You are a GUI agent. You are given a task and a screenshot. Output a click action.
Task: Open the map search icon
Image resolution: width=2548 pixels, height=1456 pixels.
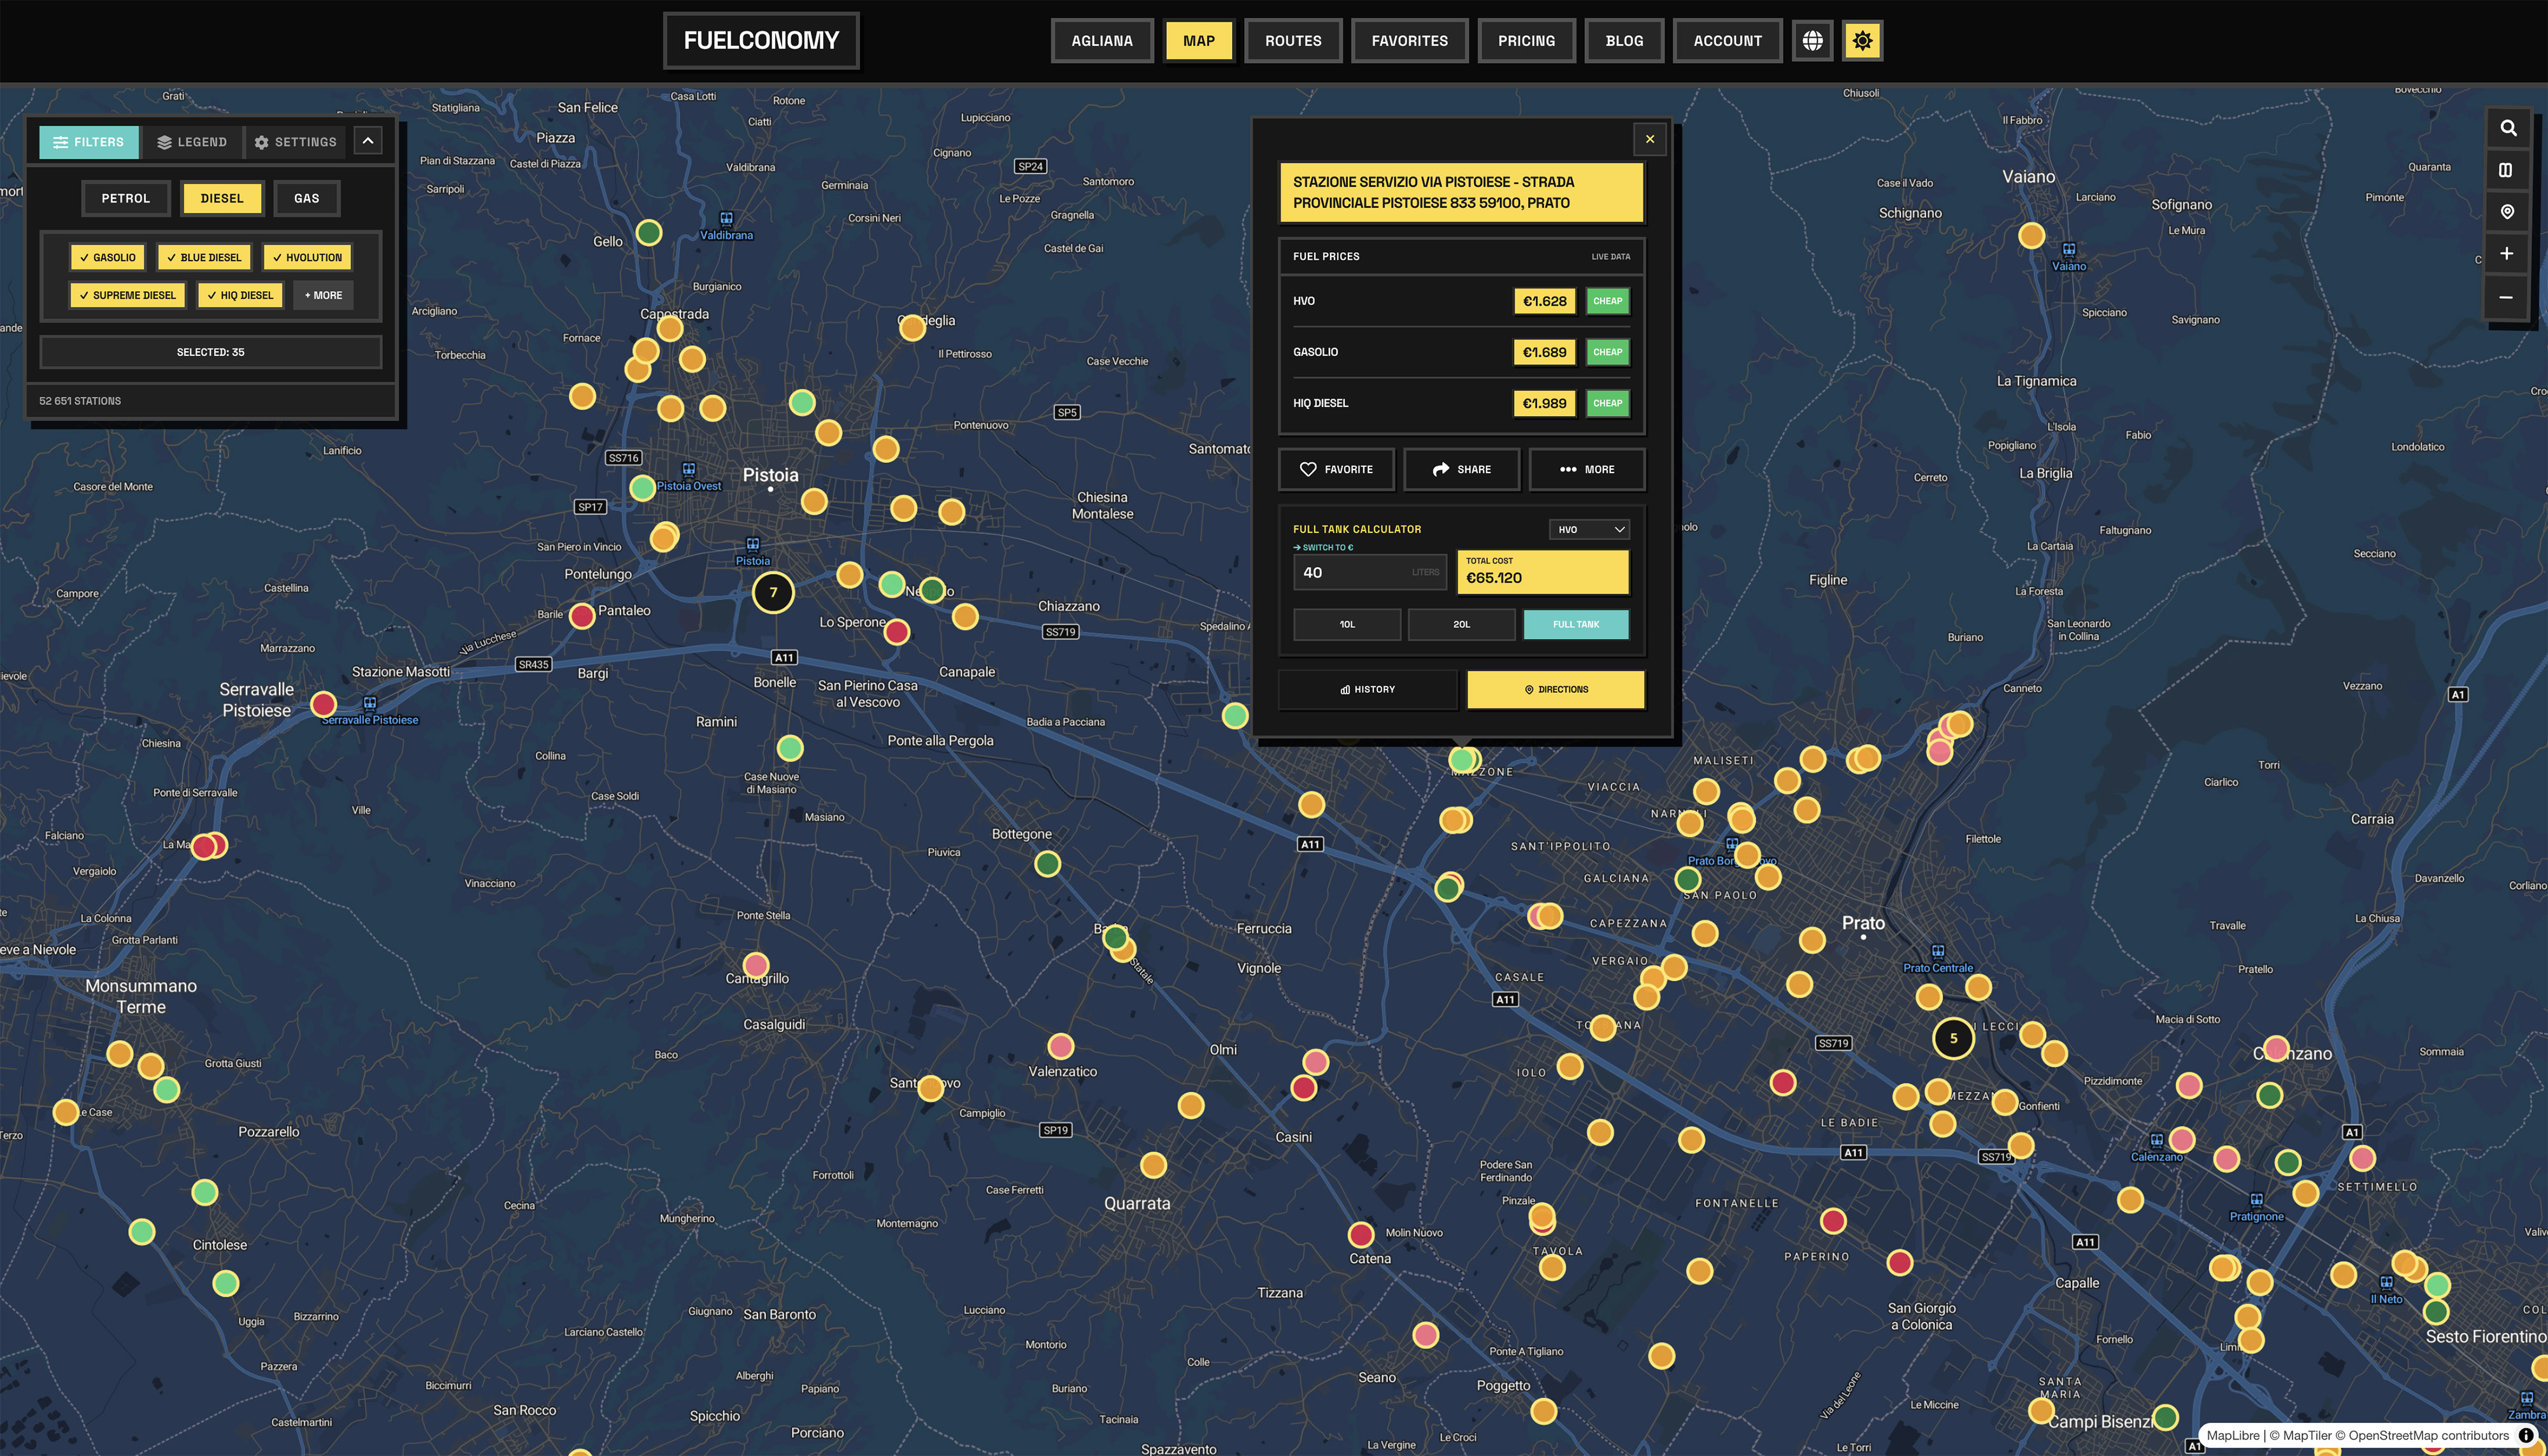2508,128
